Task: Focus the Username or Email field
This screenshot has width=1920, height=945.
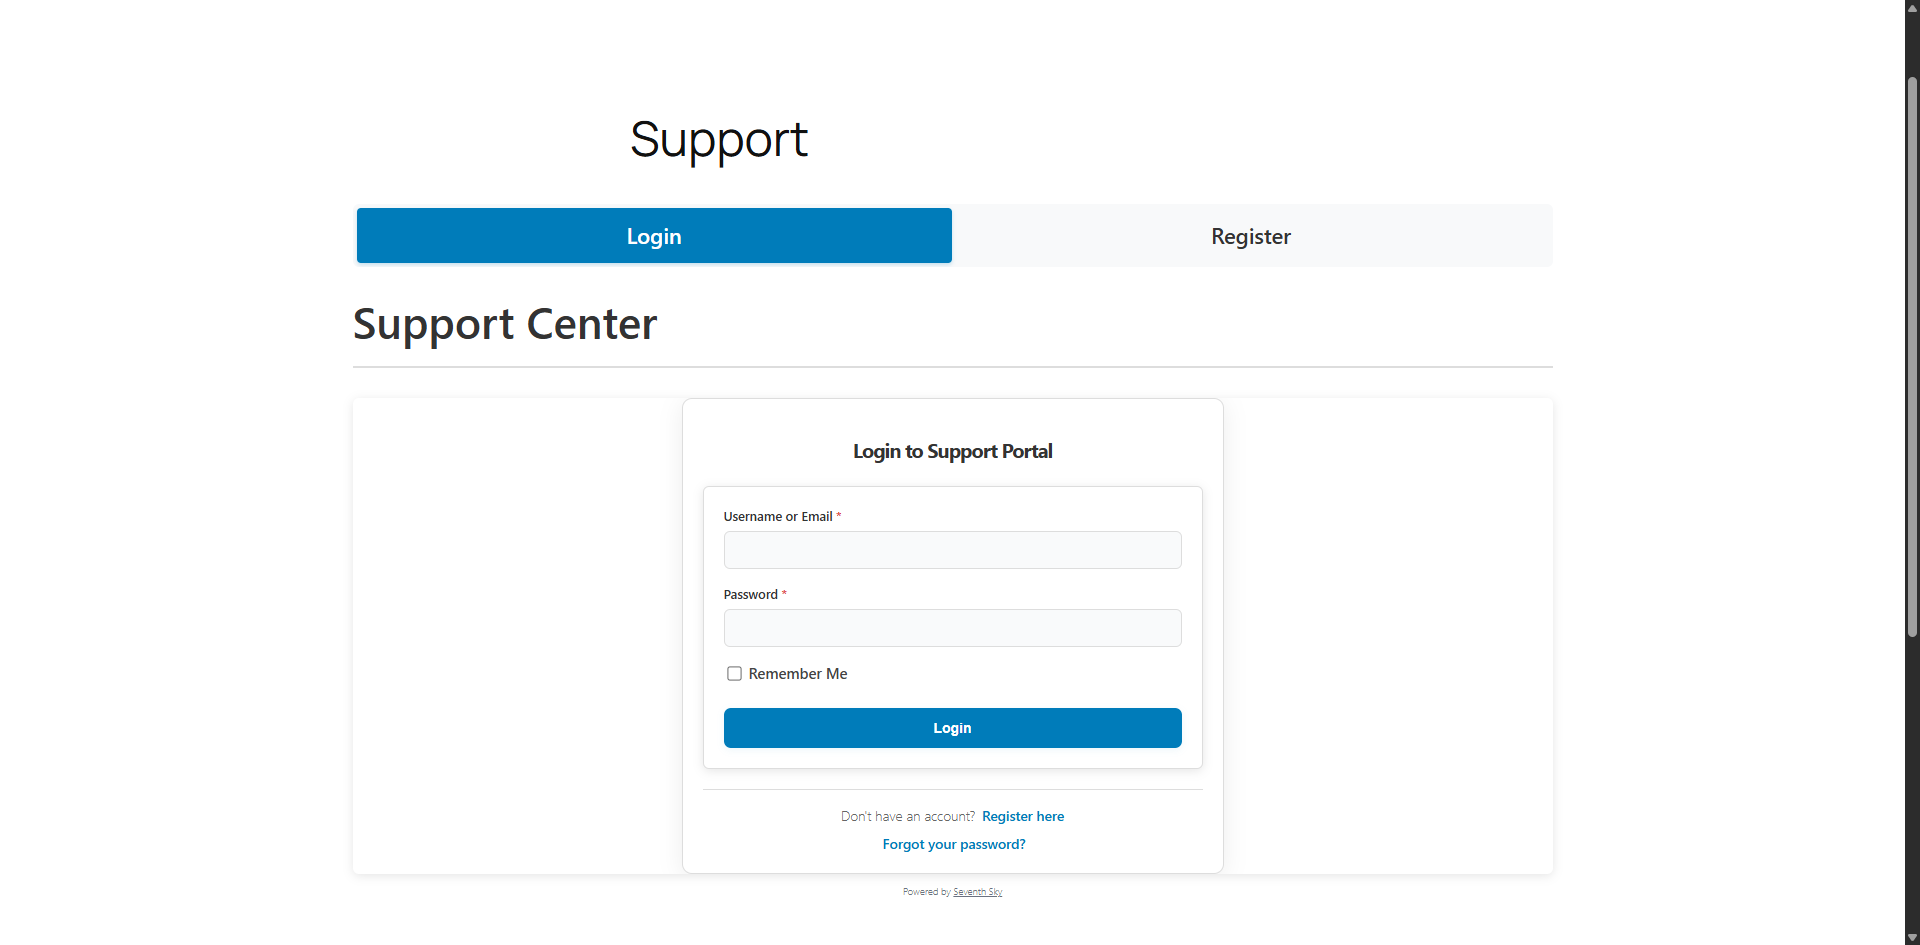Action: tap(952, 550)
